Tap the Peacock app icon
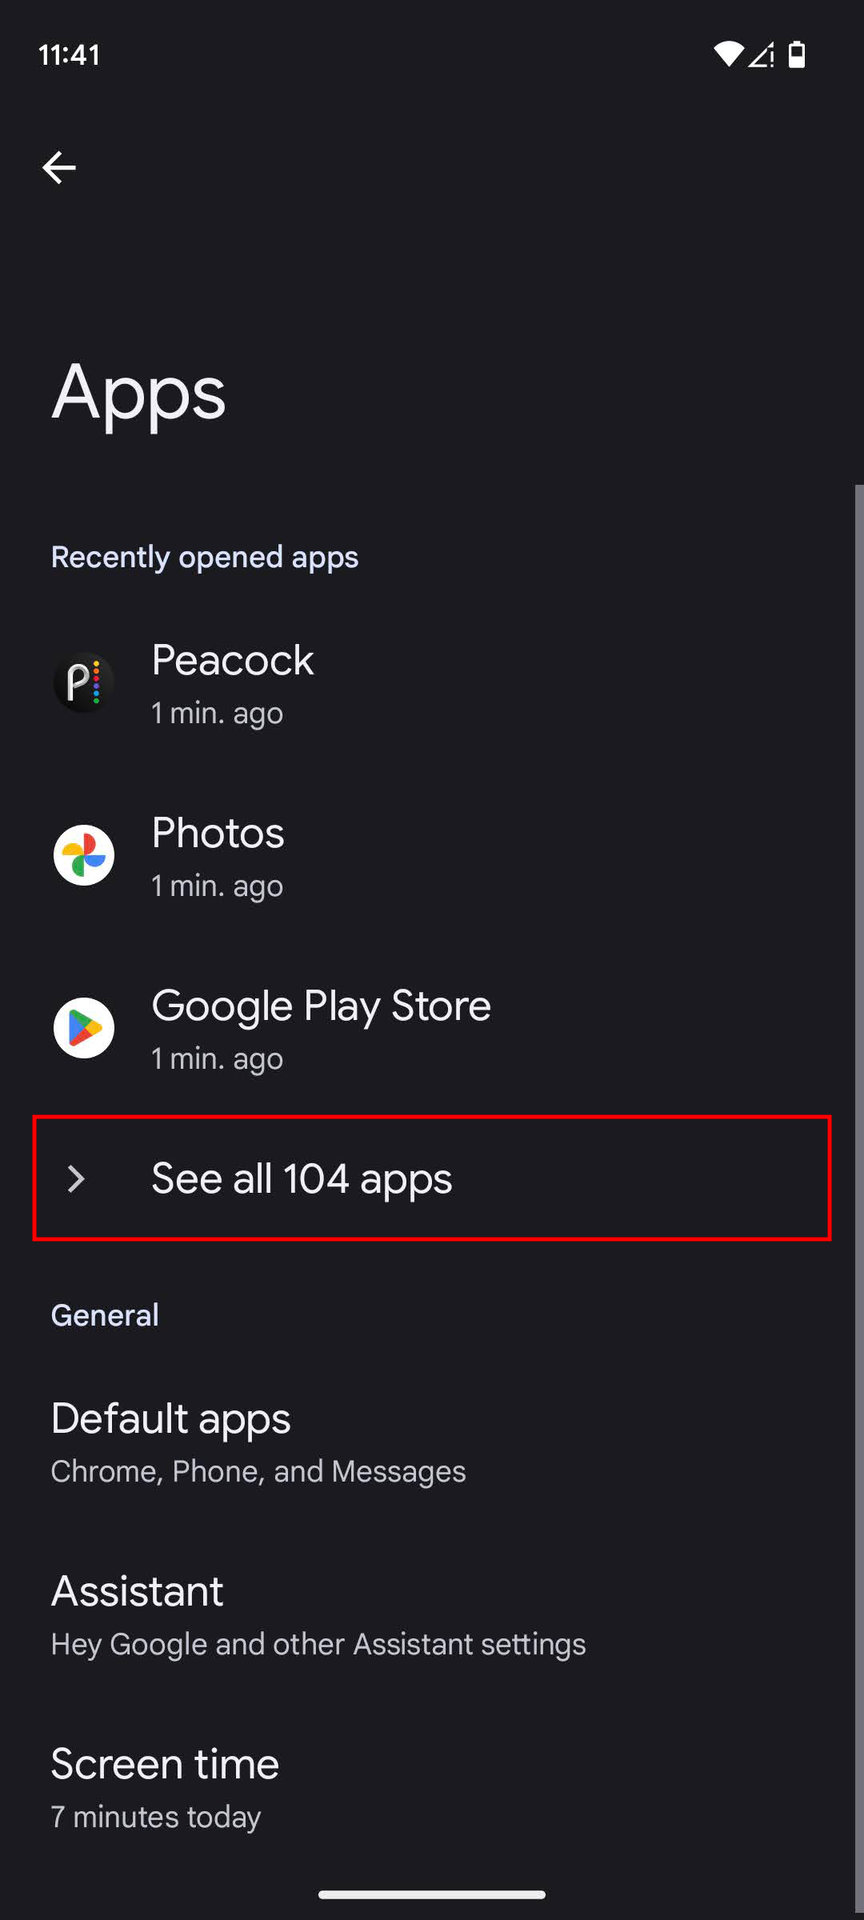The width and height of the screenshot is (864, 1920). point(83,683)
